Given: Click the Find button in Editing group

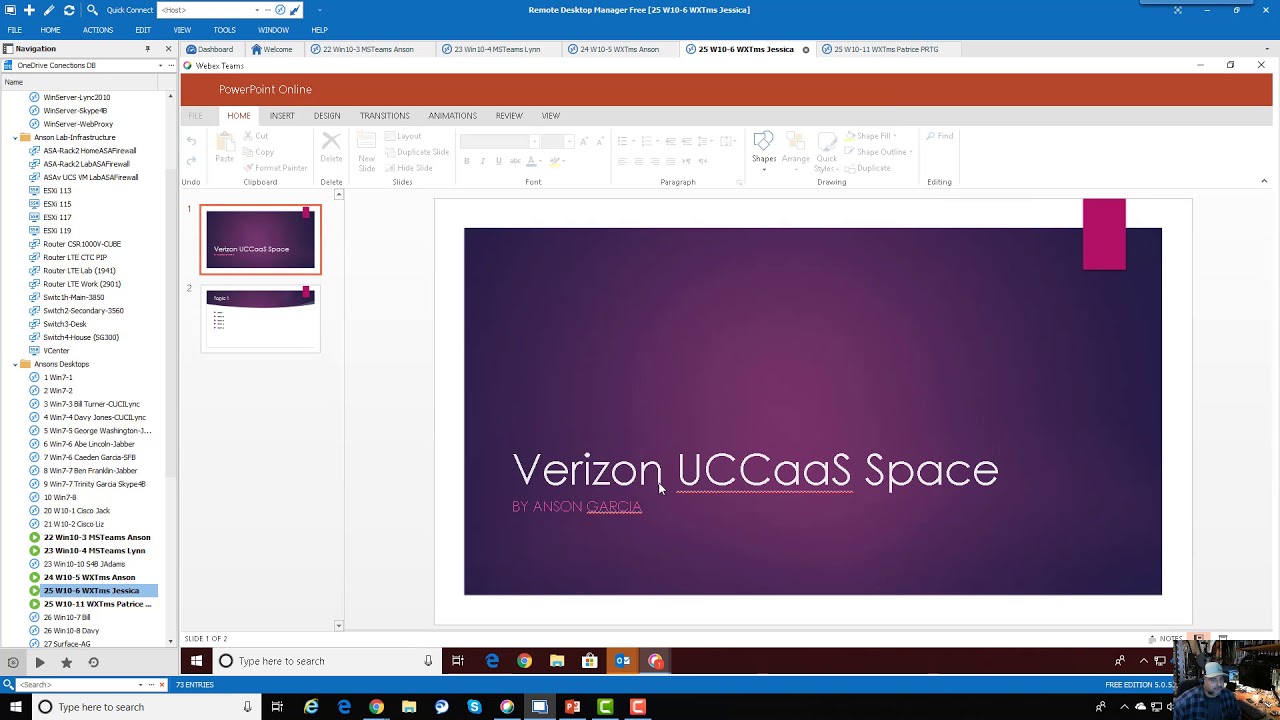Looking at the screenshot, I should point(940,136).
